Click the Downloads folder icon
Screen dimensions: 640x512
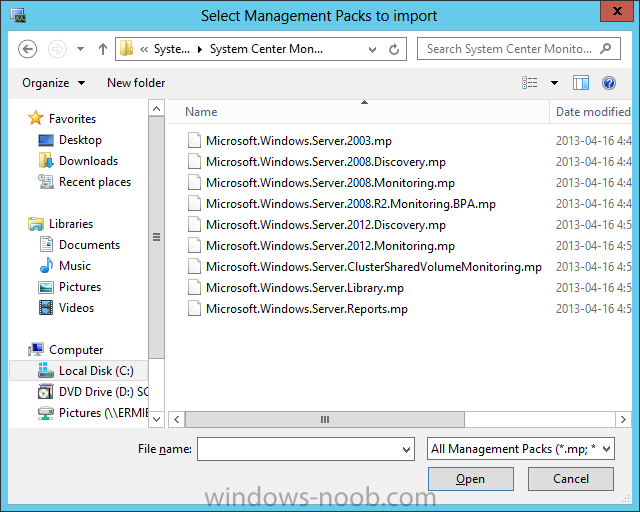[46, 160]
